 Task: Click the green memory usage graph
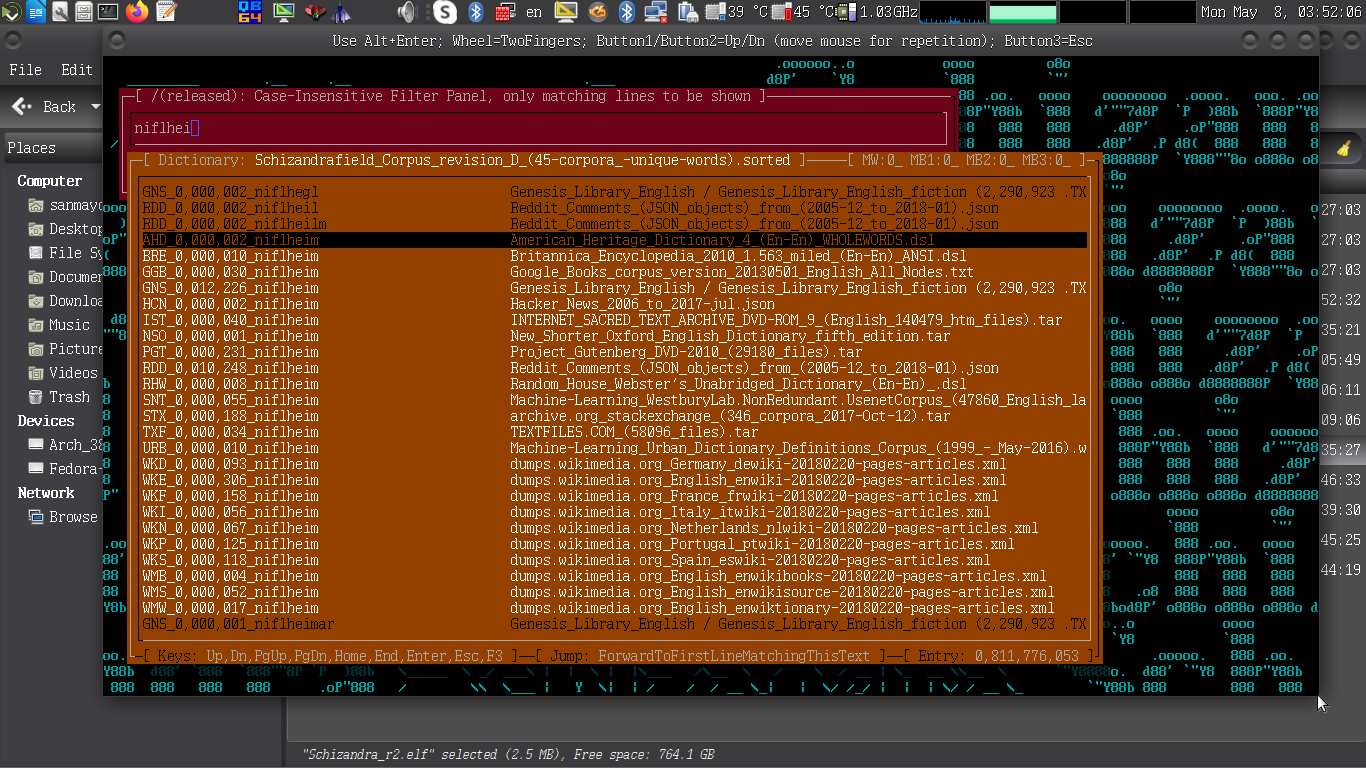[x=1022, y=12]
